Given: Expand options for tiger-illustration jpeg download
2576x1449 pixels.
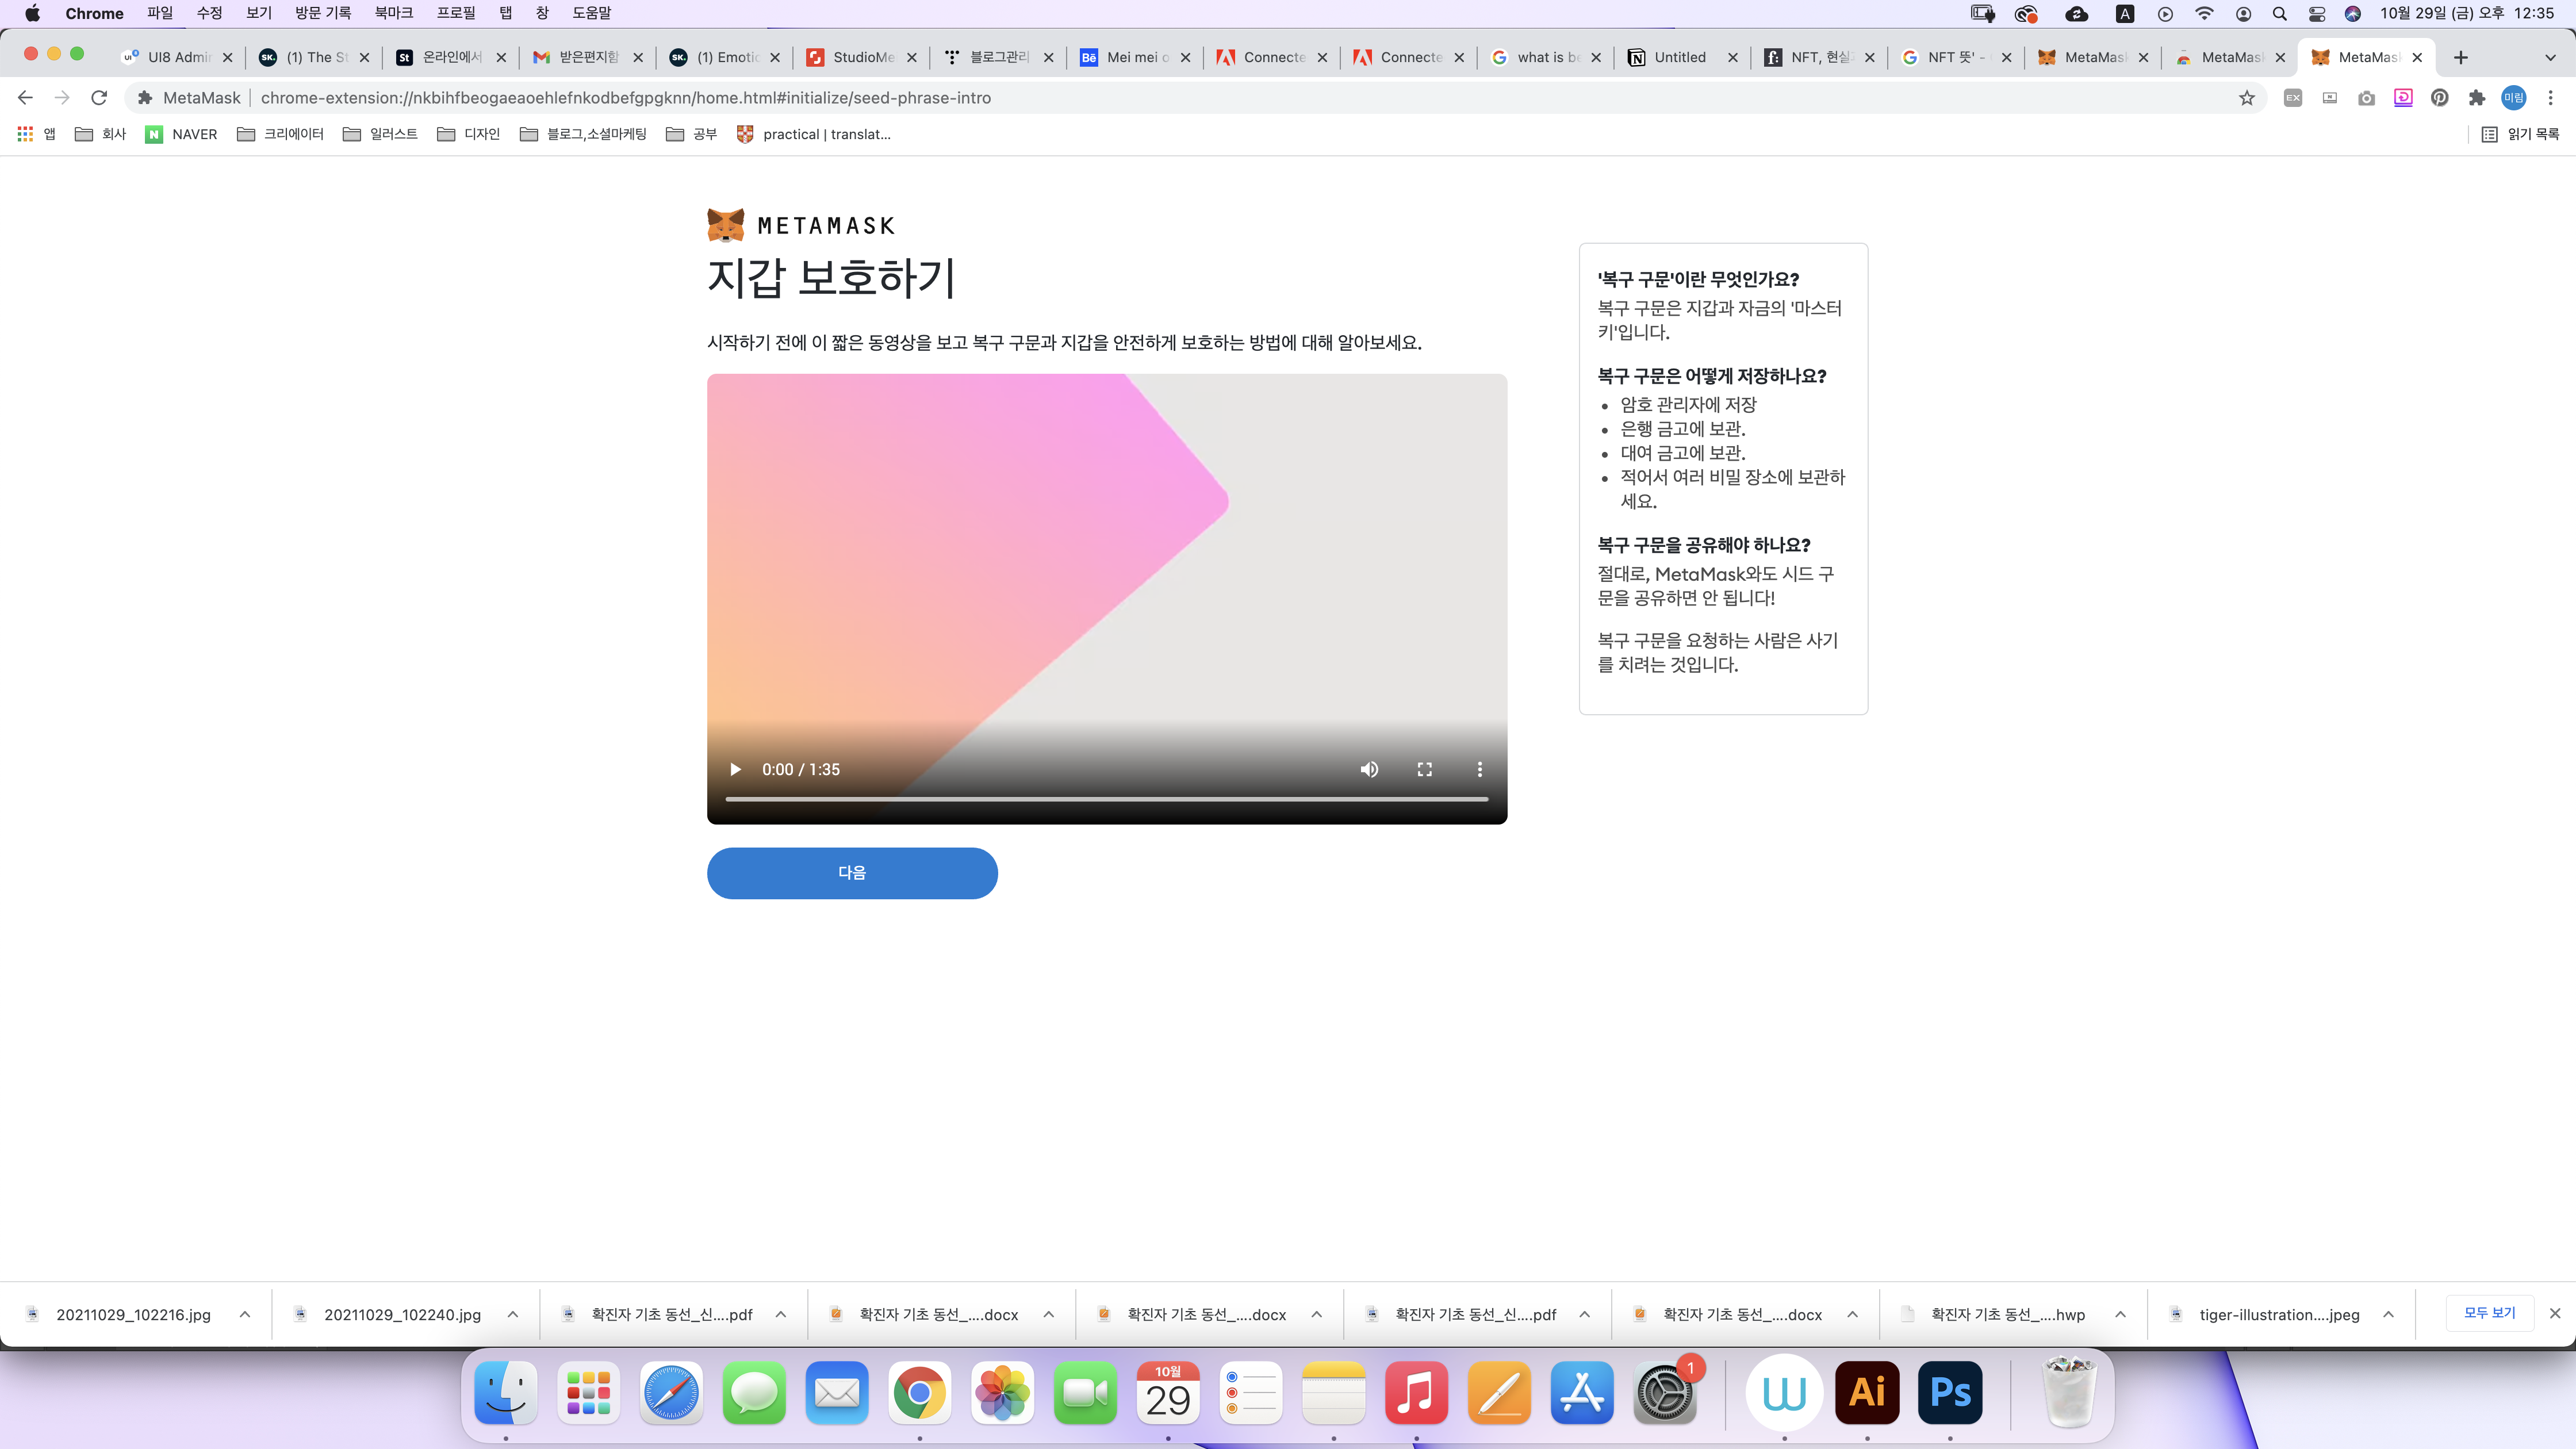Looking at the screenshot, I should [2388, 1314].
